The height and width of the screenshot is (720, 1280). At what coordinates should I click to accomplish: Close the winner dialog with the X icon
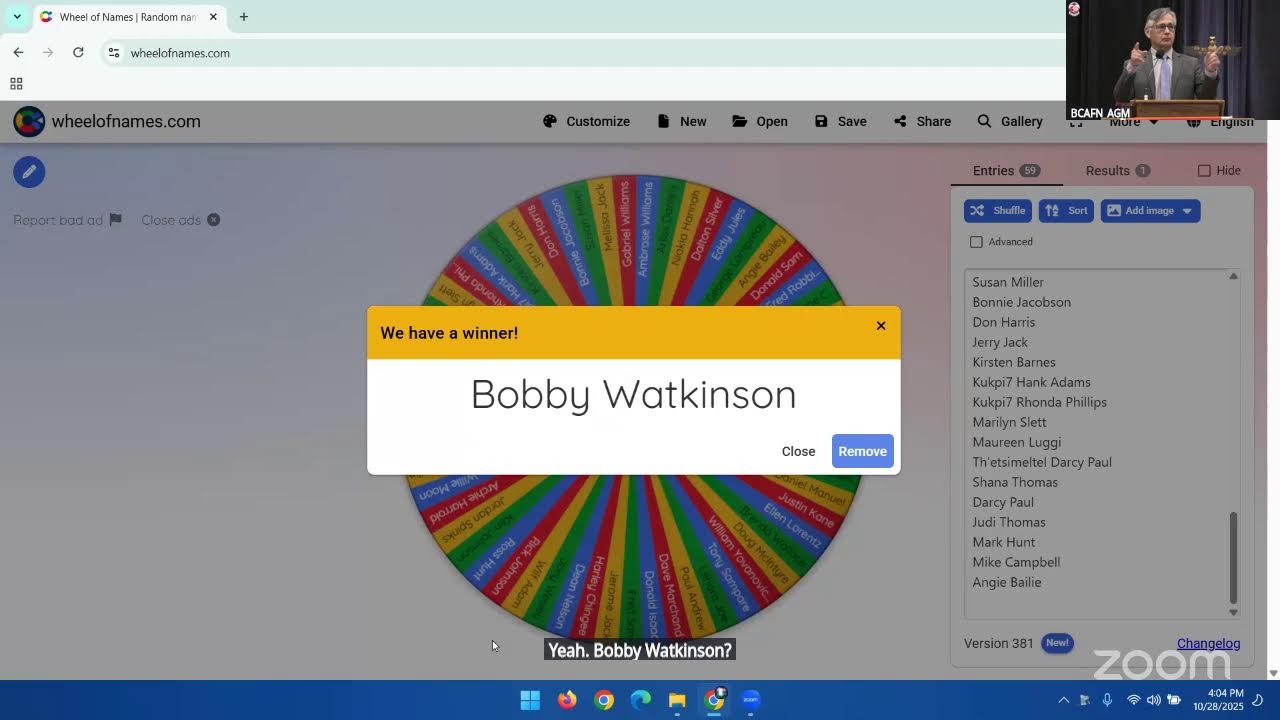881,326
